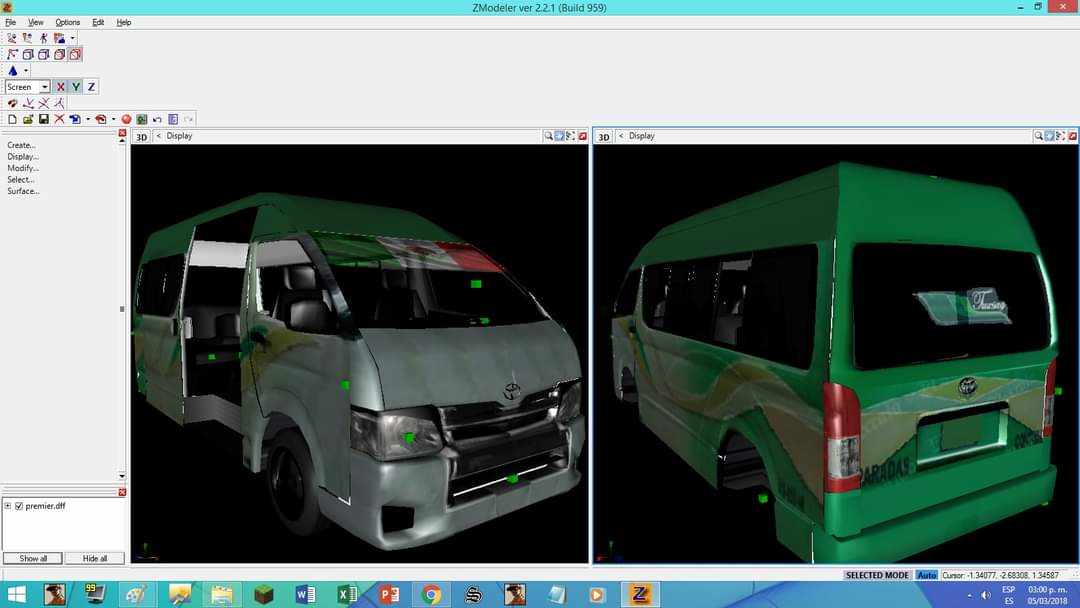1080x608 pixels.
Task: Open the Edit menu
Action: [x=98, y=22]
